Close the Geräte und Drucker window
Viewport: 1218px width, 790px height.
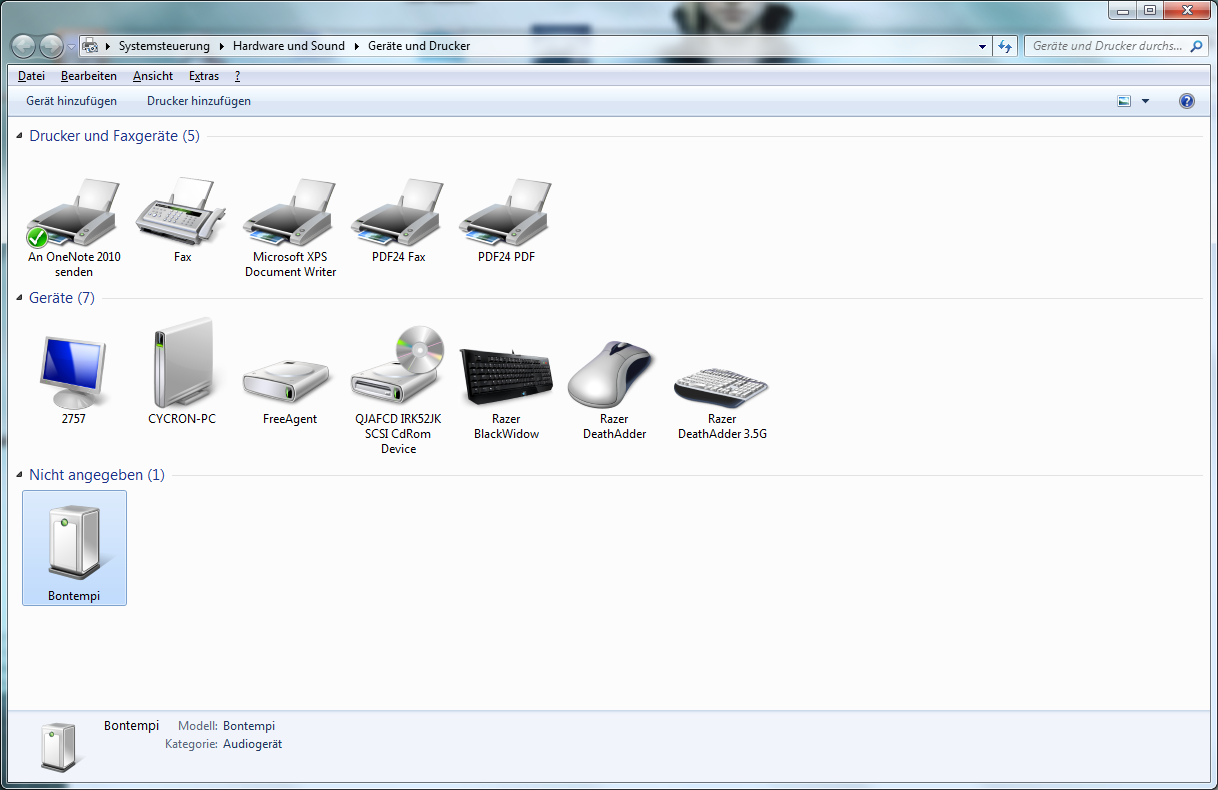1185,9
